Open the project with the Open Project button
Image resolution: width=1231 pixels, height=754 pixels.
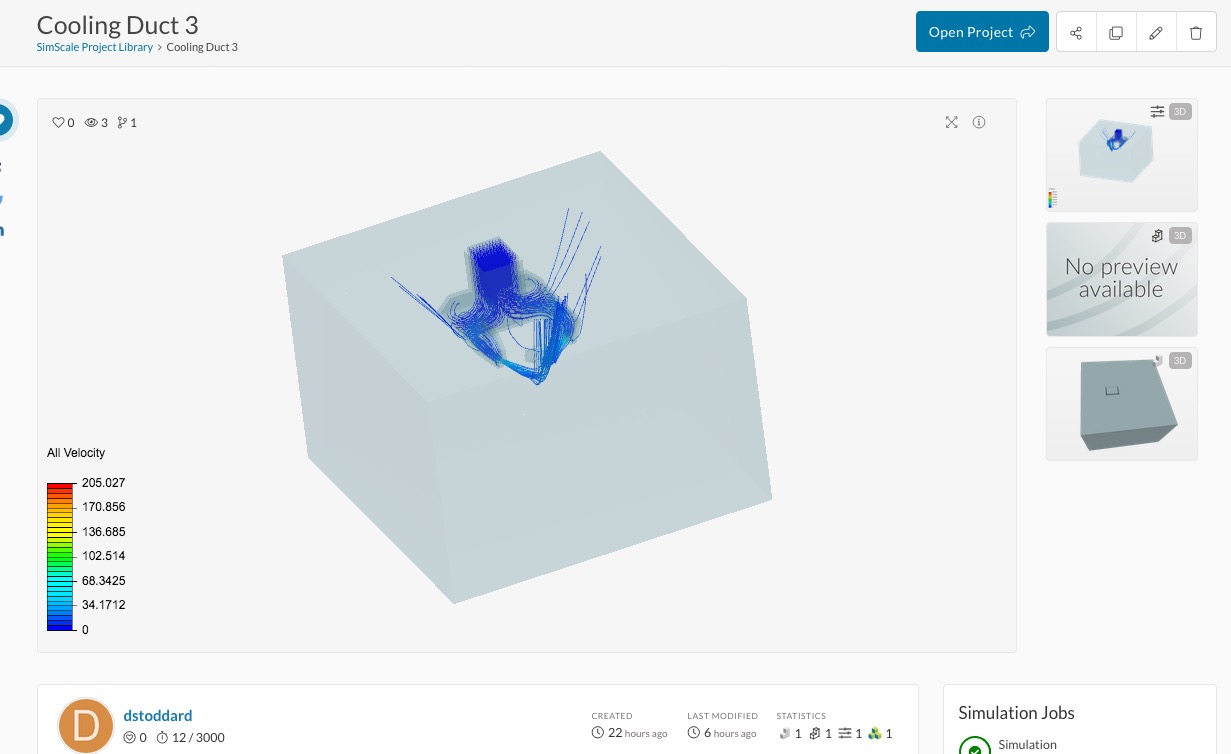pyautogui.click(x=981, y=31)
